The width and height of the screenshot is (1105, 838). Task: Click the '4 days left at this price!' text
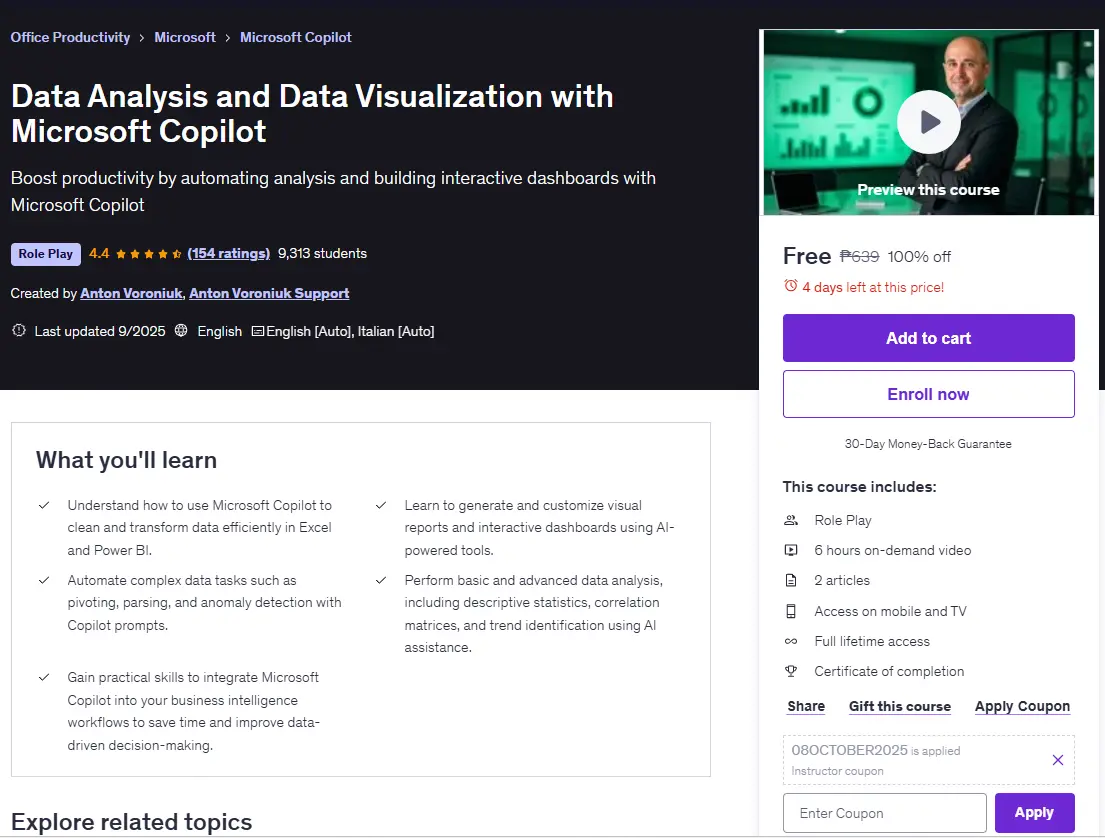click(873, 287)
